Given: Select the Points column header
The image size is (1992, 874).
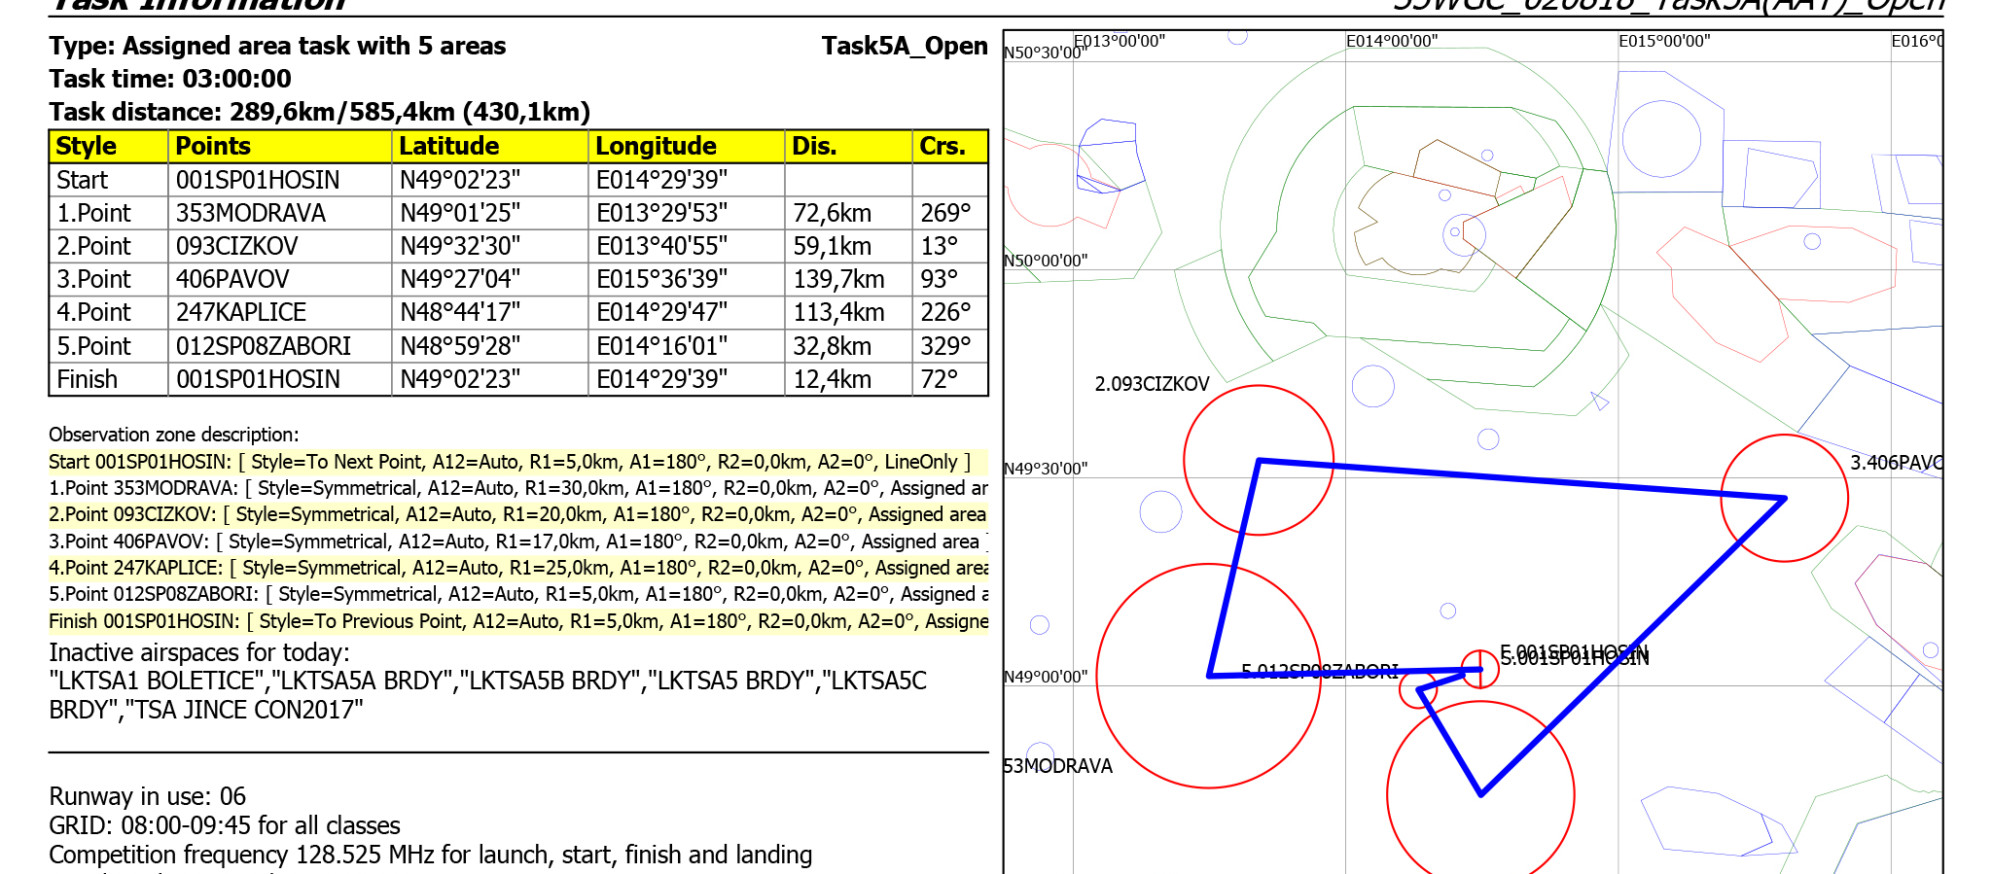Looking at the screenshot, I should pos(213,146).
